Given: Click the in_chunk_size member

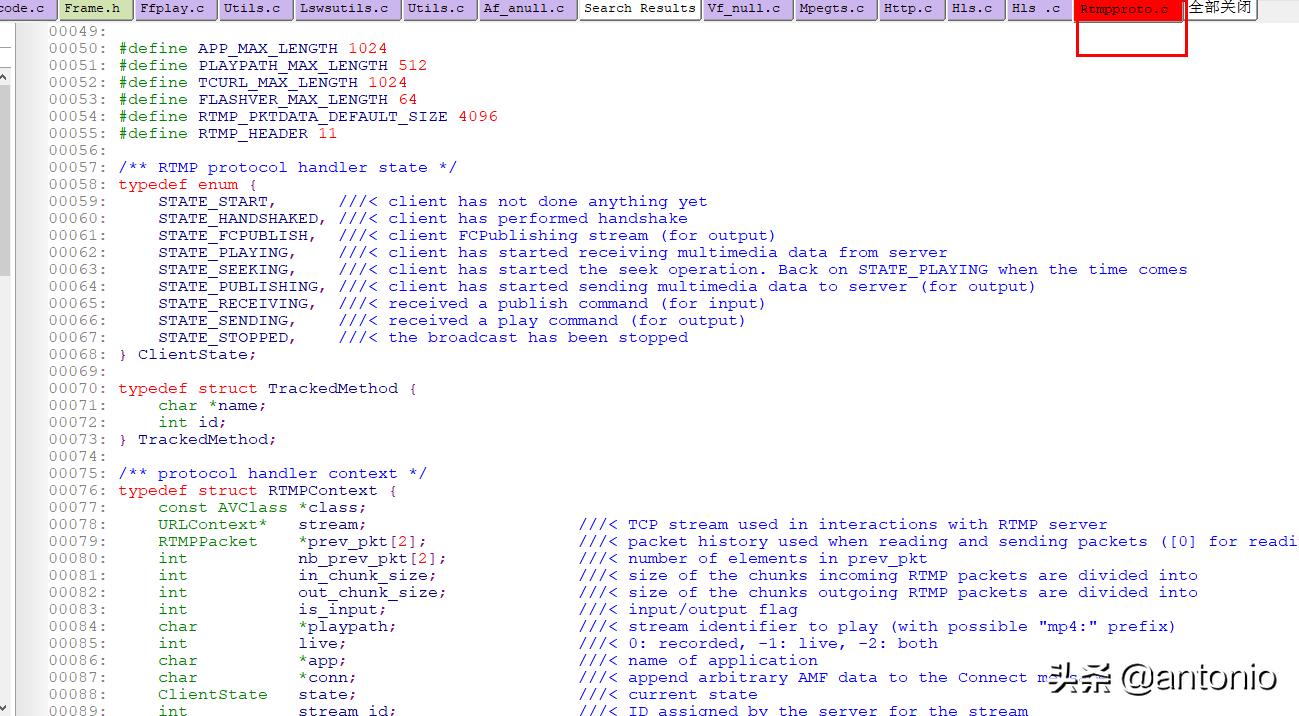Looking at the screenshot, I should pyautogui.click(x=363, y=575).
